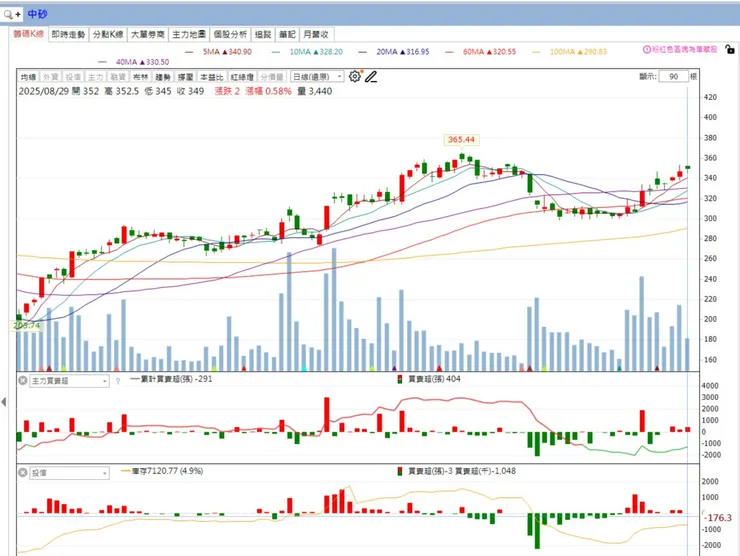
Task: Toggle the 投信 overlay button in chart toolbar
Action: (73, 77)
